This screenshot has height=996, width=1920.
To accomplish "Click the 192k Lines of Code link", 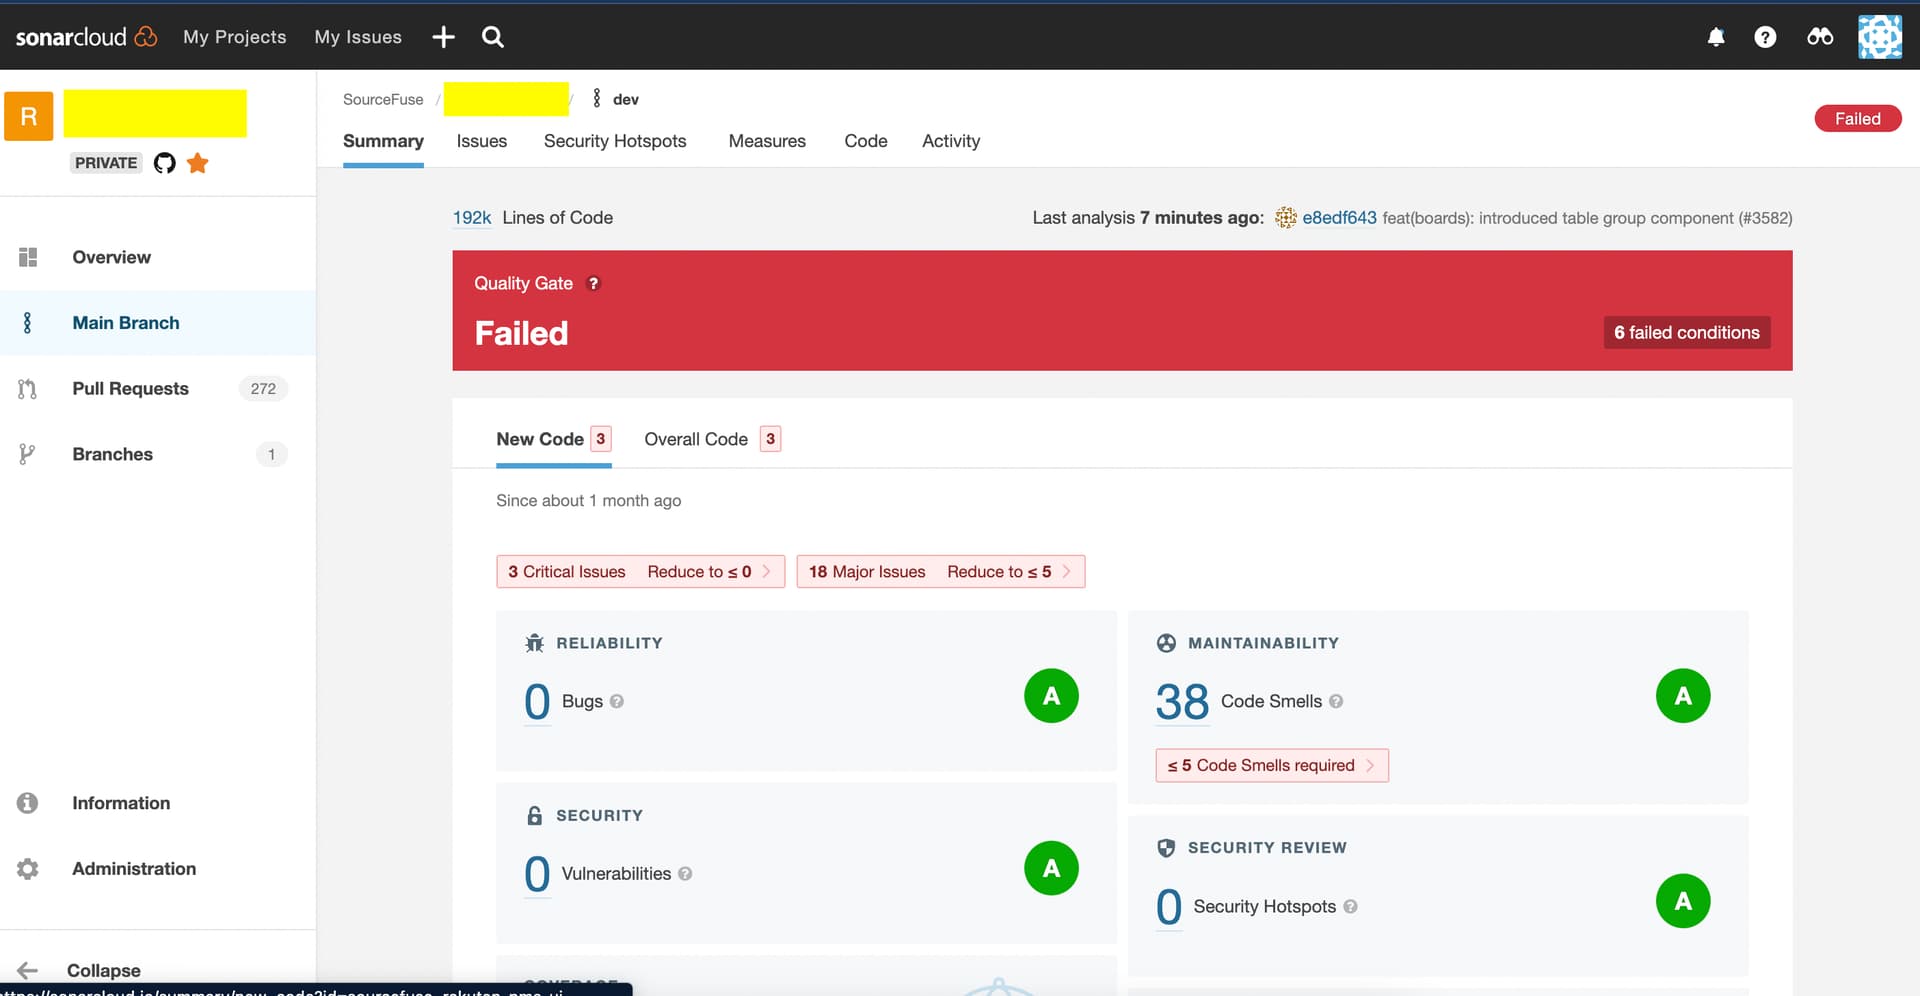I will tap(472, 218).
